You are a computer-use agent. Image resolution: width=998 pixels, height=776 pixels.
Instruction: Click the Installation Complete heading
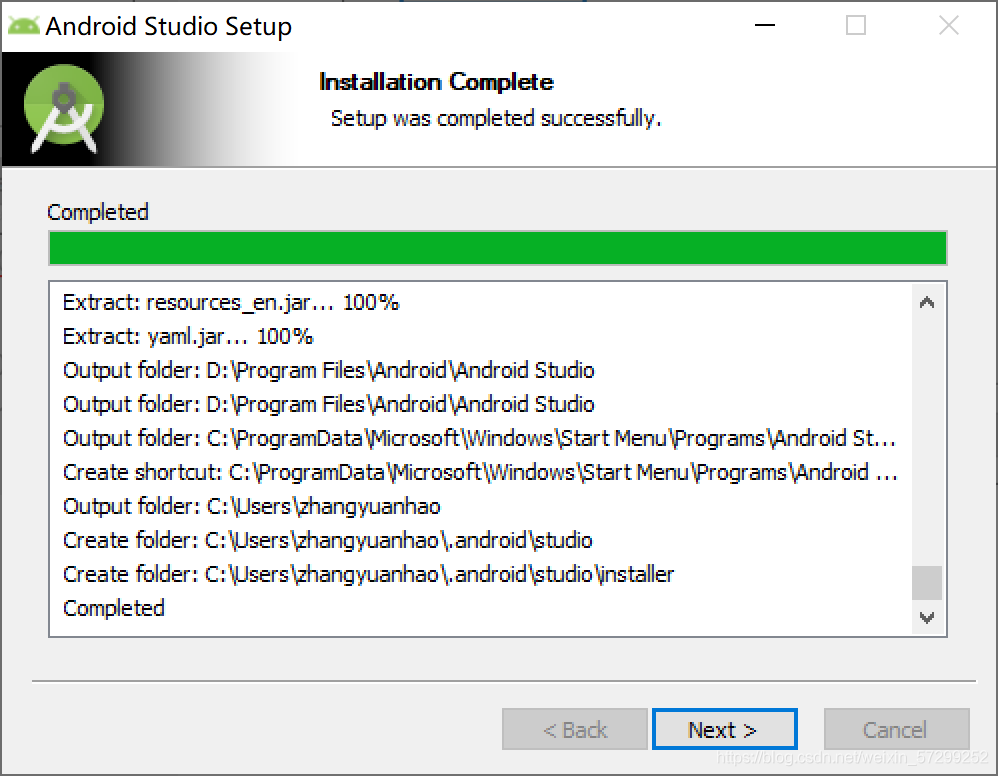tap(436, 82)
